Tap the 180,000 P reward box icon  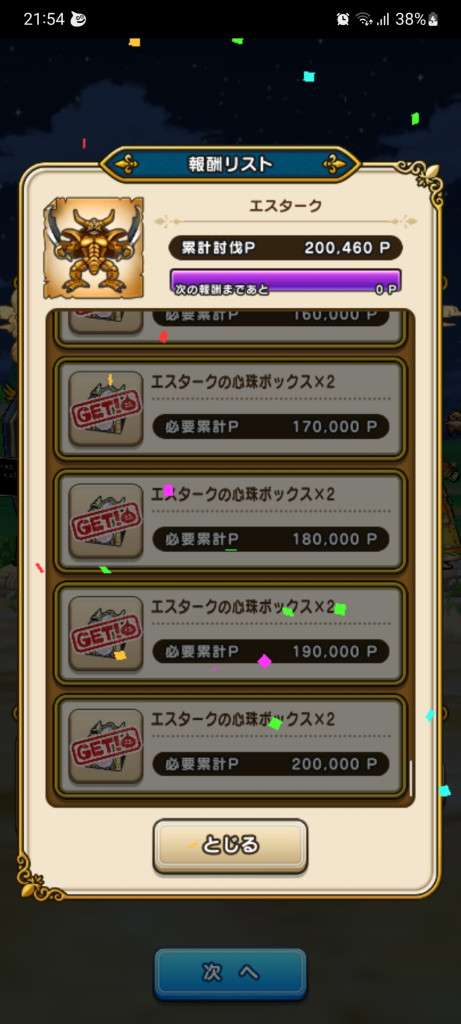pos(106,520)
